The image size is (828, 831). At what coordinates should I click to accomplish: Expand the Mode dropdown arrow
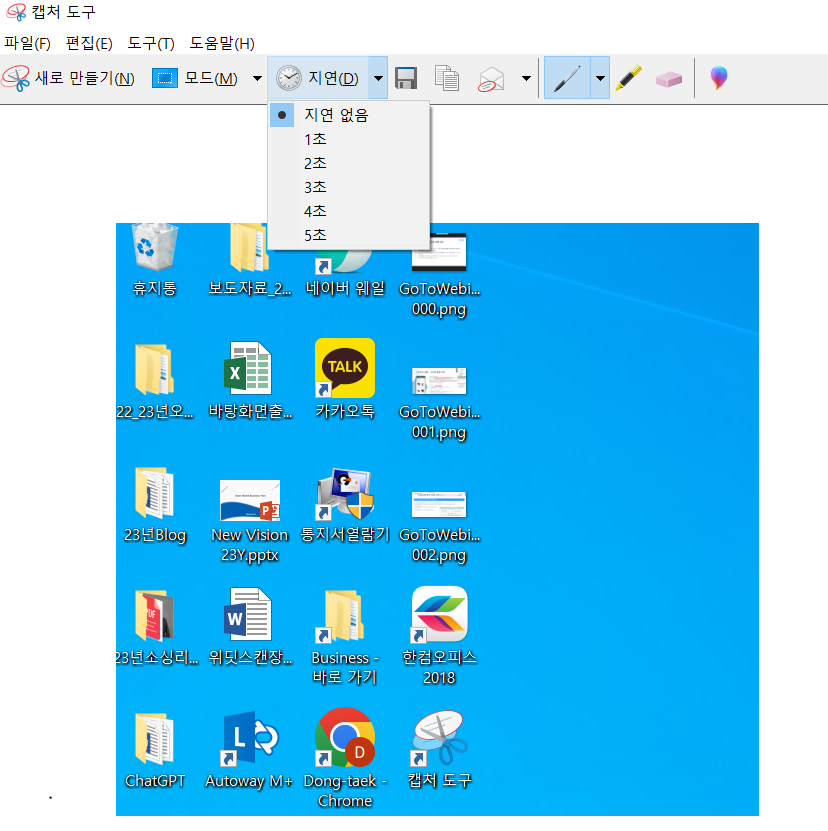pyautogui.click(x=257, y=78)
